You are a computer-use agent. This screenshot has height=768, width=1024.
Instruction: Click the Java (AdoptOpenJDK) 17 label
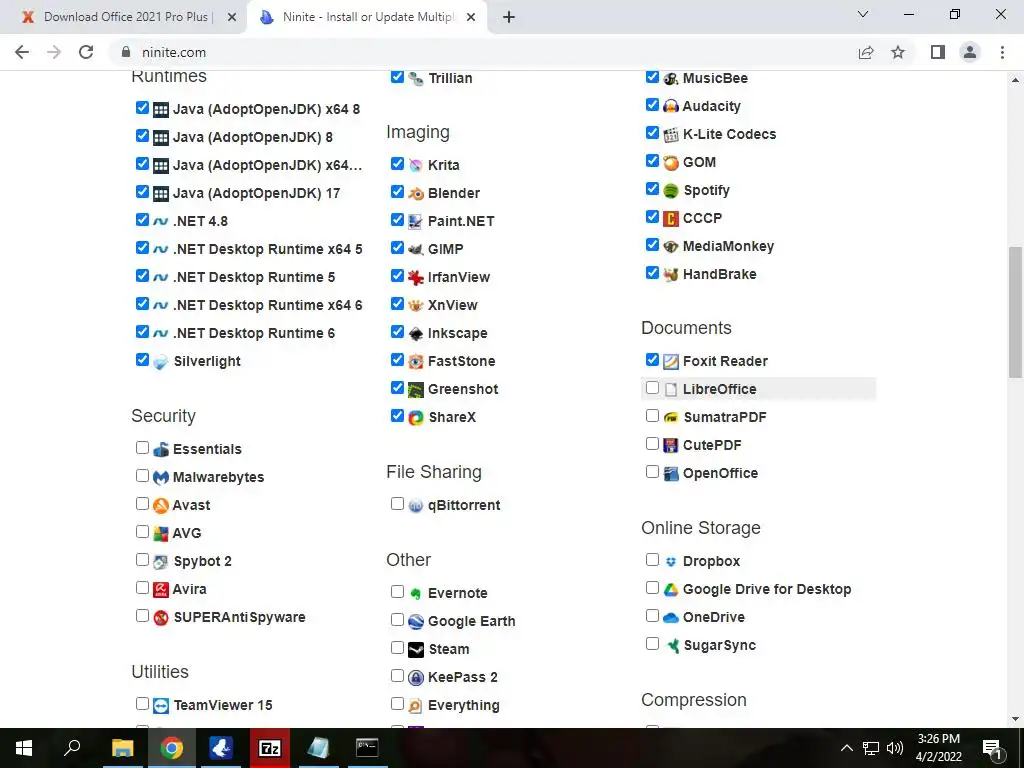(x=257, y=193)
